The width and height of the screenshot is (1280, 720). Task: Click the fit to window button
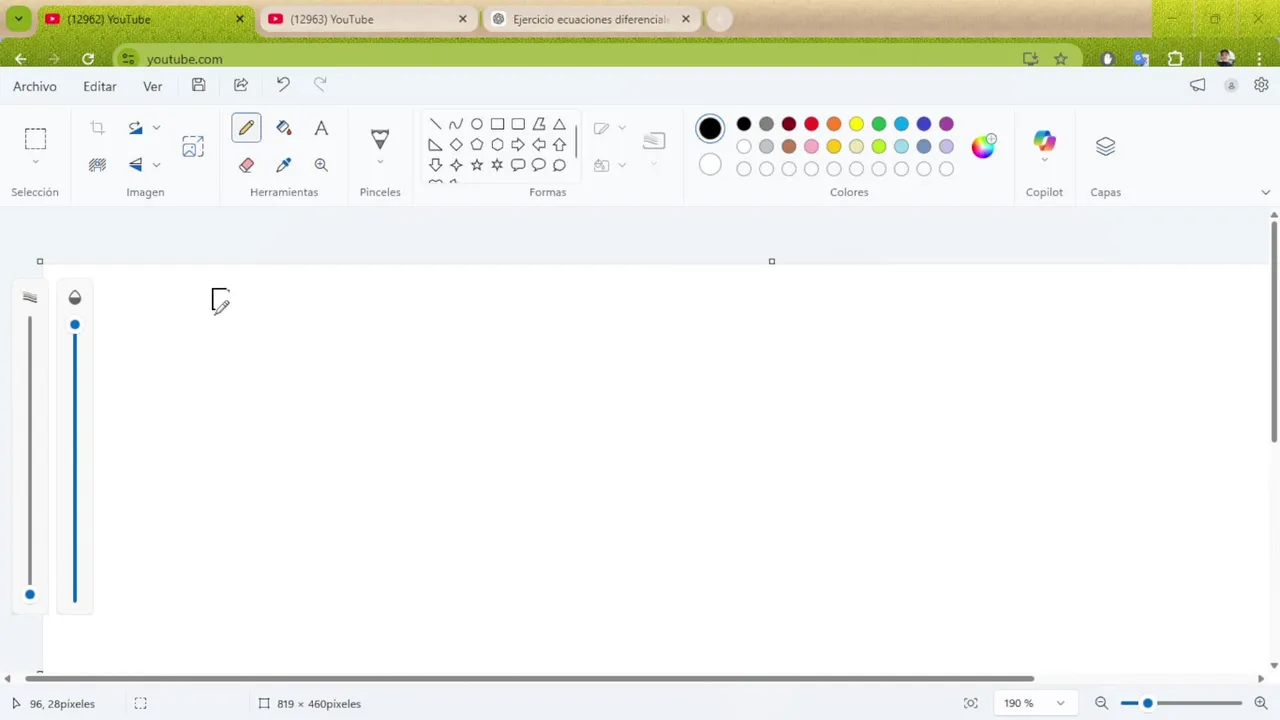[x=970, y=703]
